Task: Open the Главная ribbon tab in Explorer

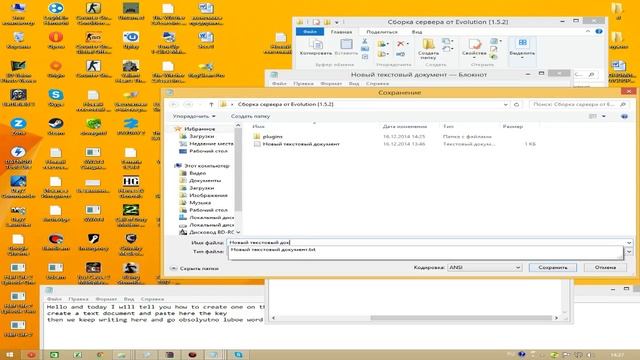Action: [341, 32]
